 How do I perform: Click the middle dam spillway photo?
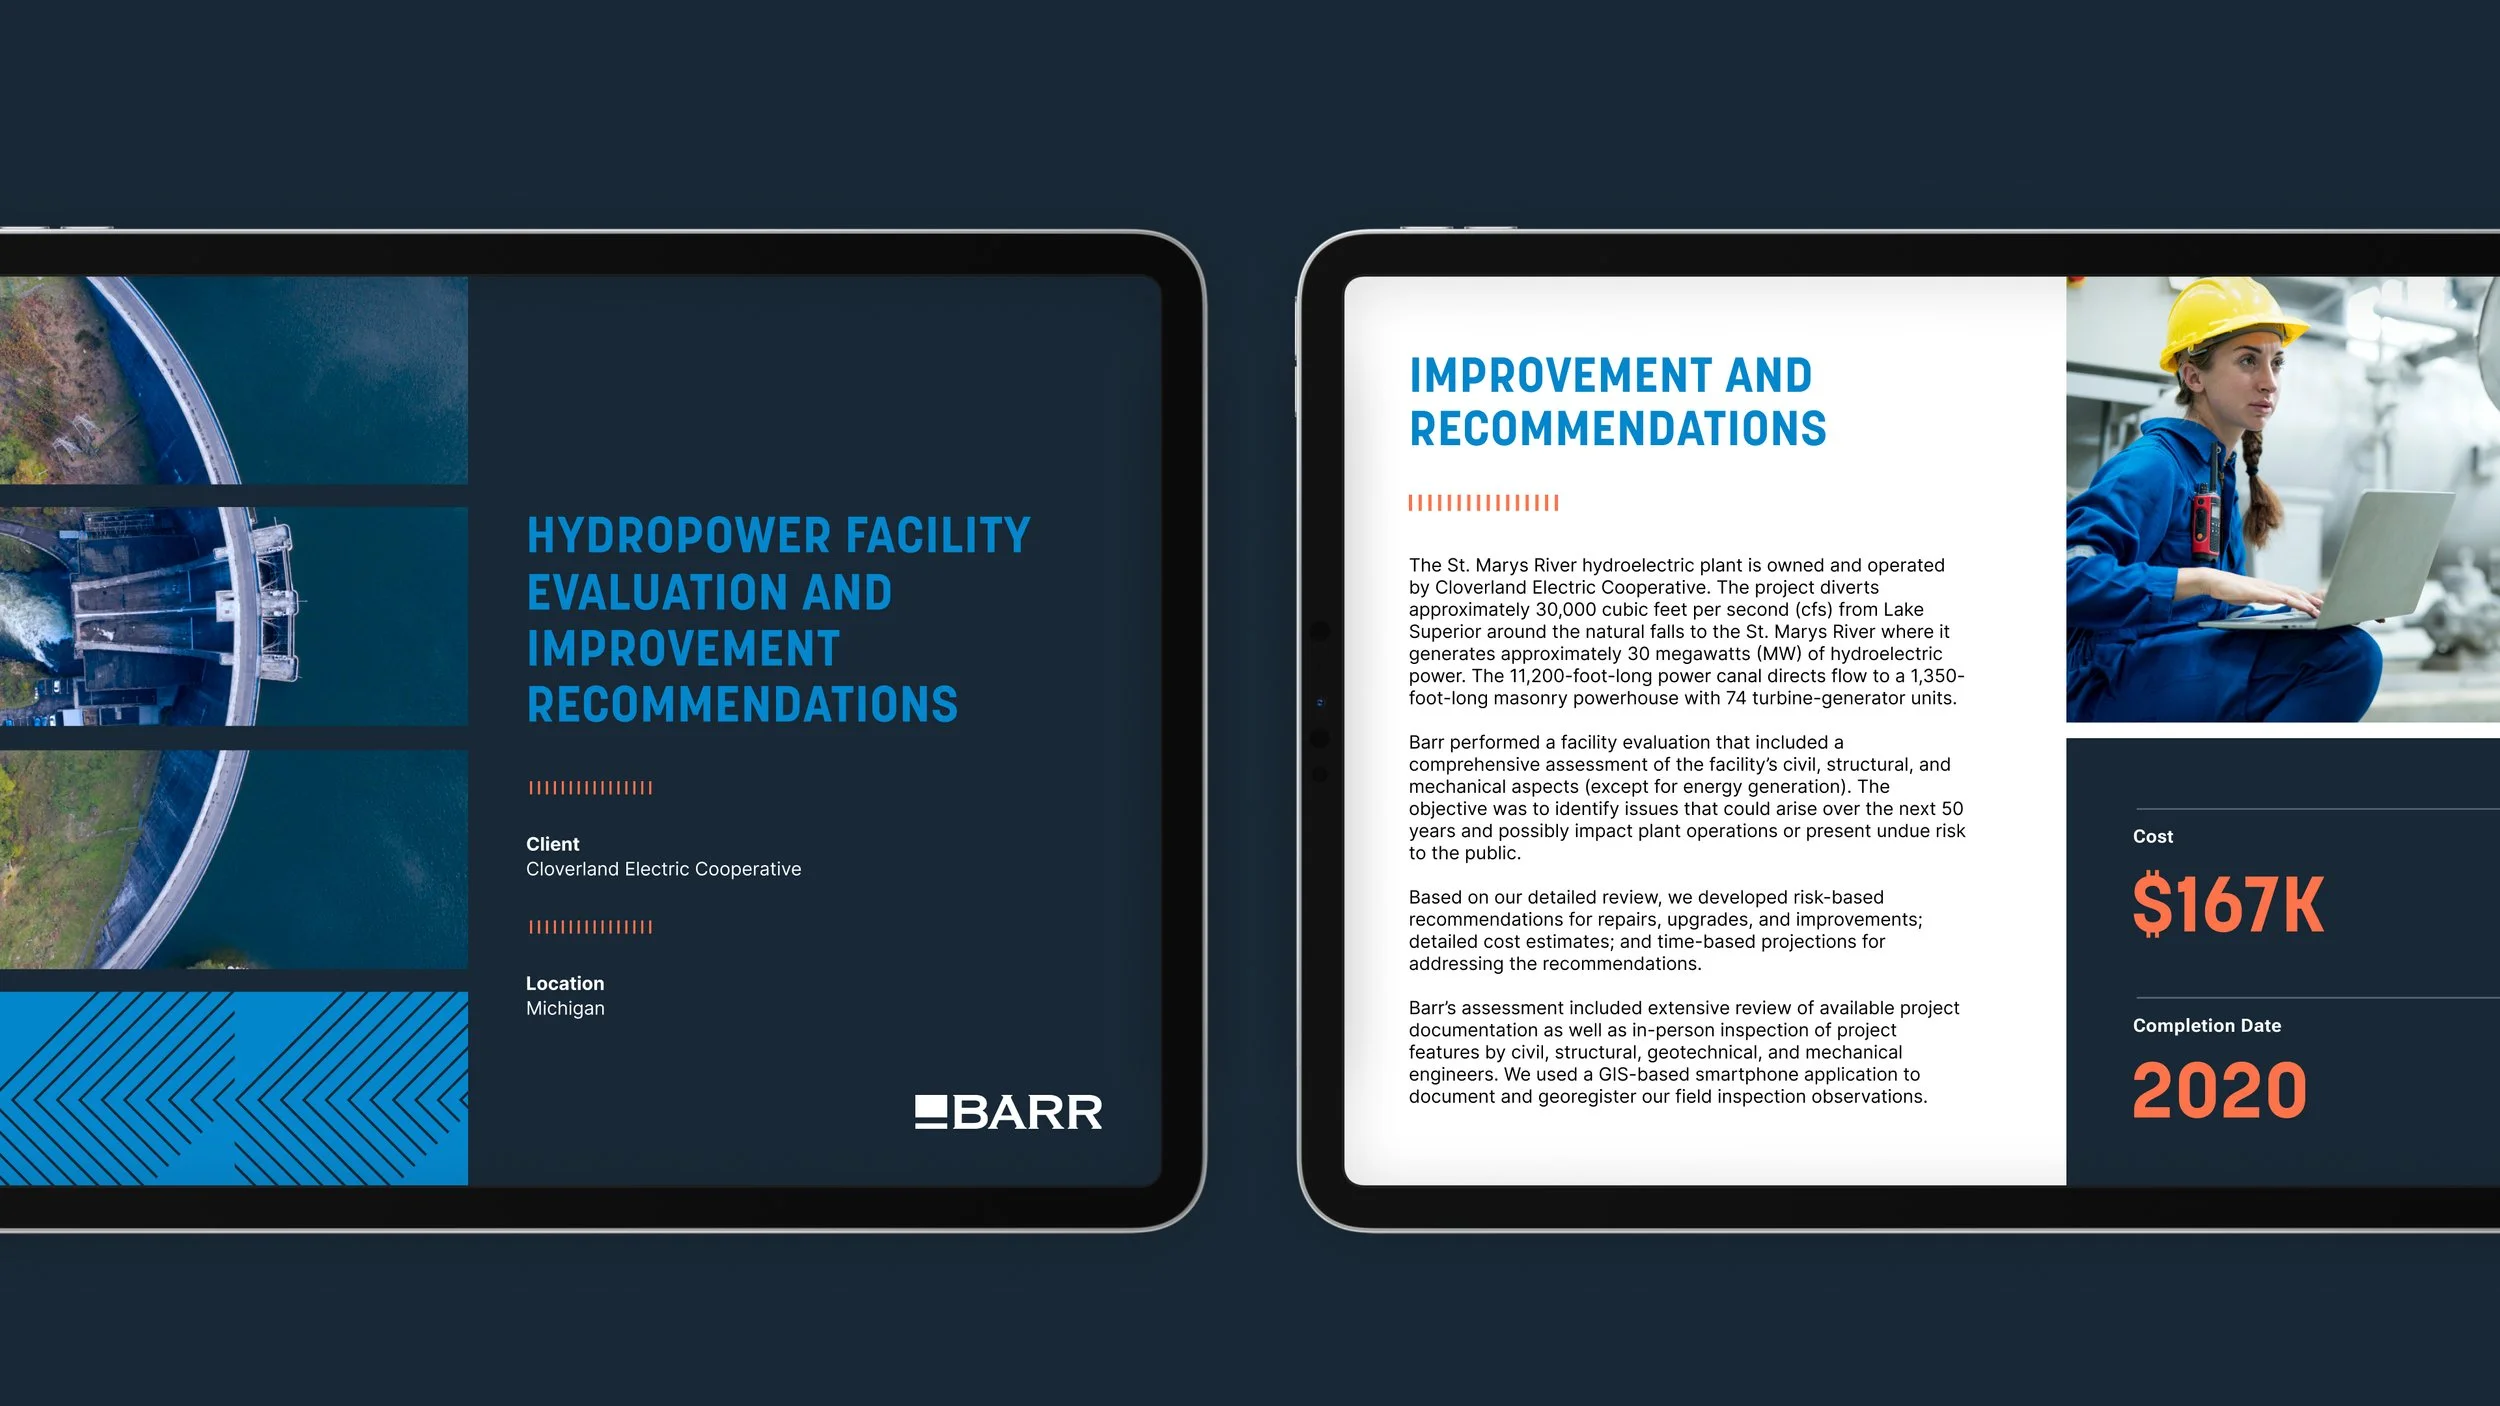pos(233,616)
